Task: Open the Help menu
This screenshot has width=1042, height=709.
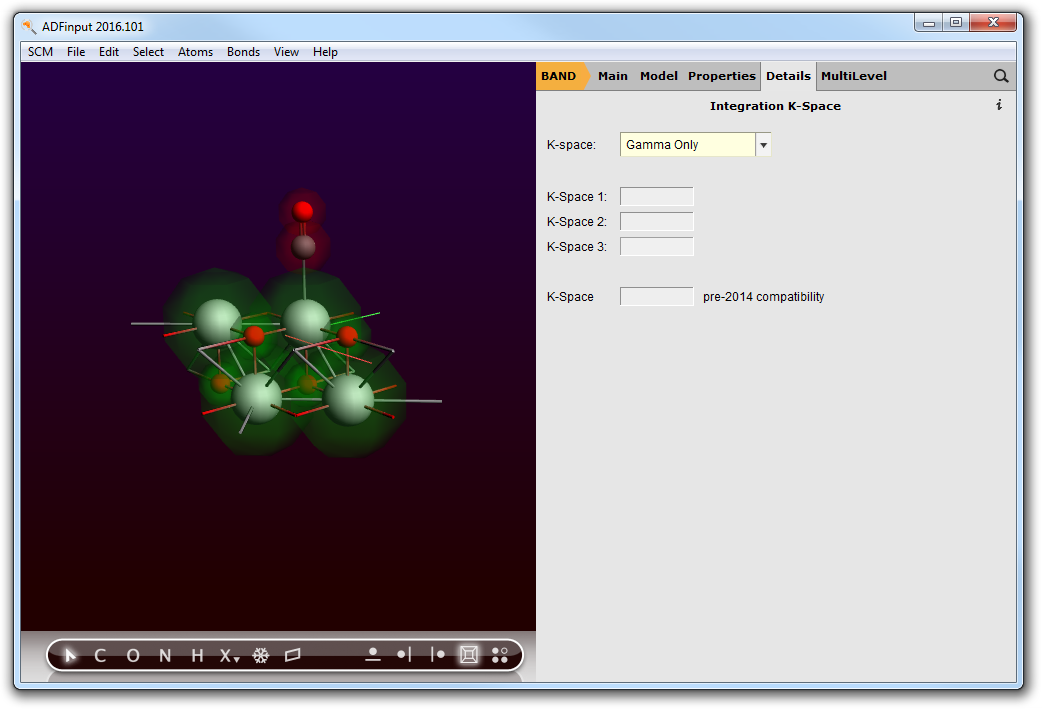Action: 326,52
